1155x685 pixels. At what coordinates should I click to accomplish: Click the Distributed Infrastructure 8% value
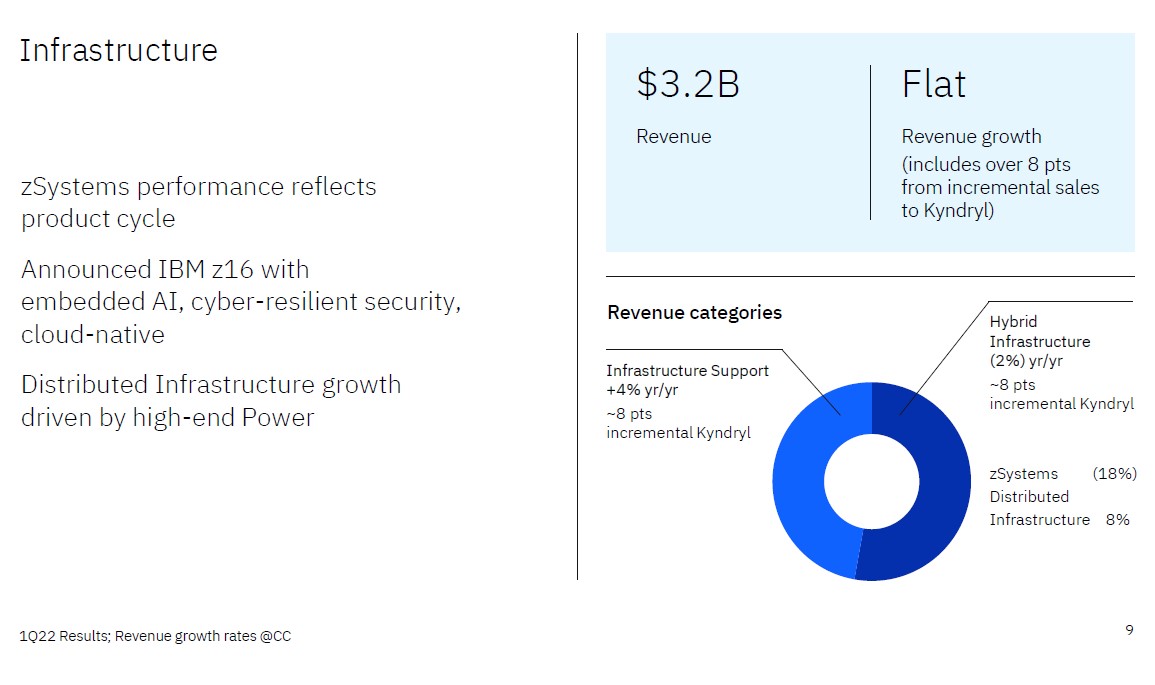(1117, 520)
